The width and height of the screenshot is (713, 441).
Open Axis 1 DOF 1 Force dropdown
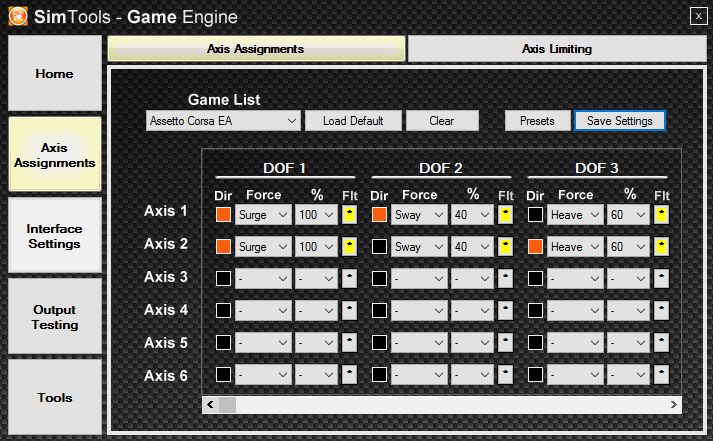(265, 214)
